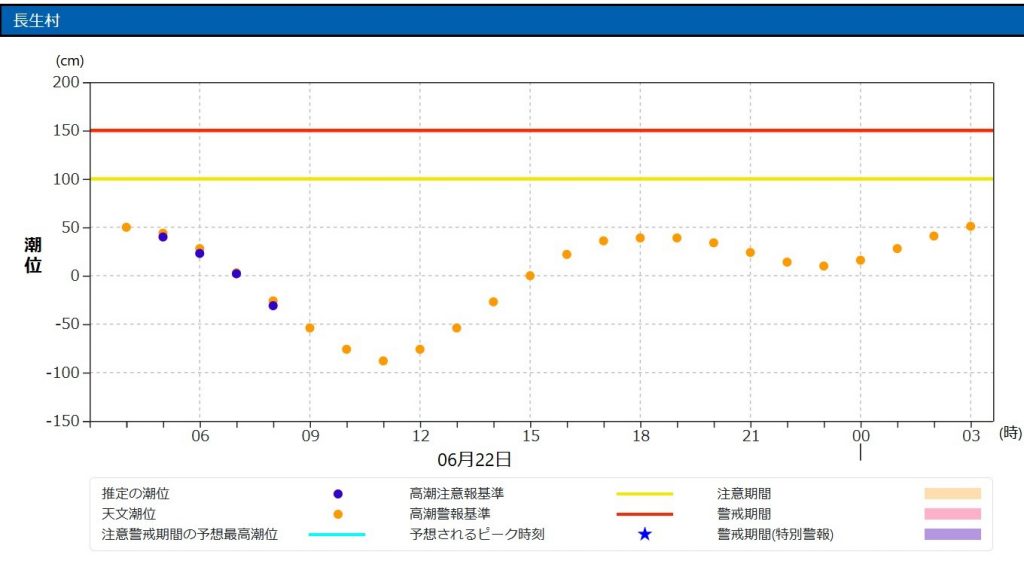Select the last orange tide point at 03時
The width and height of the screenshot is (1024, 570).
970,226
